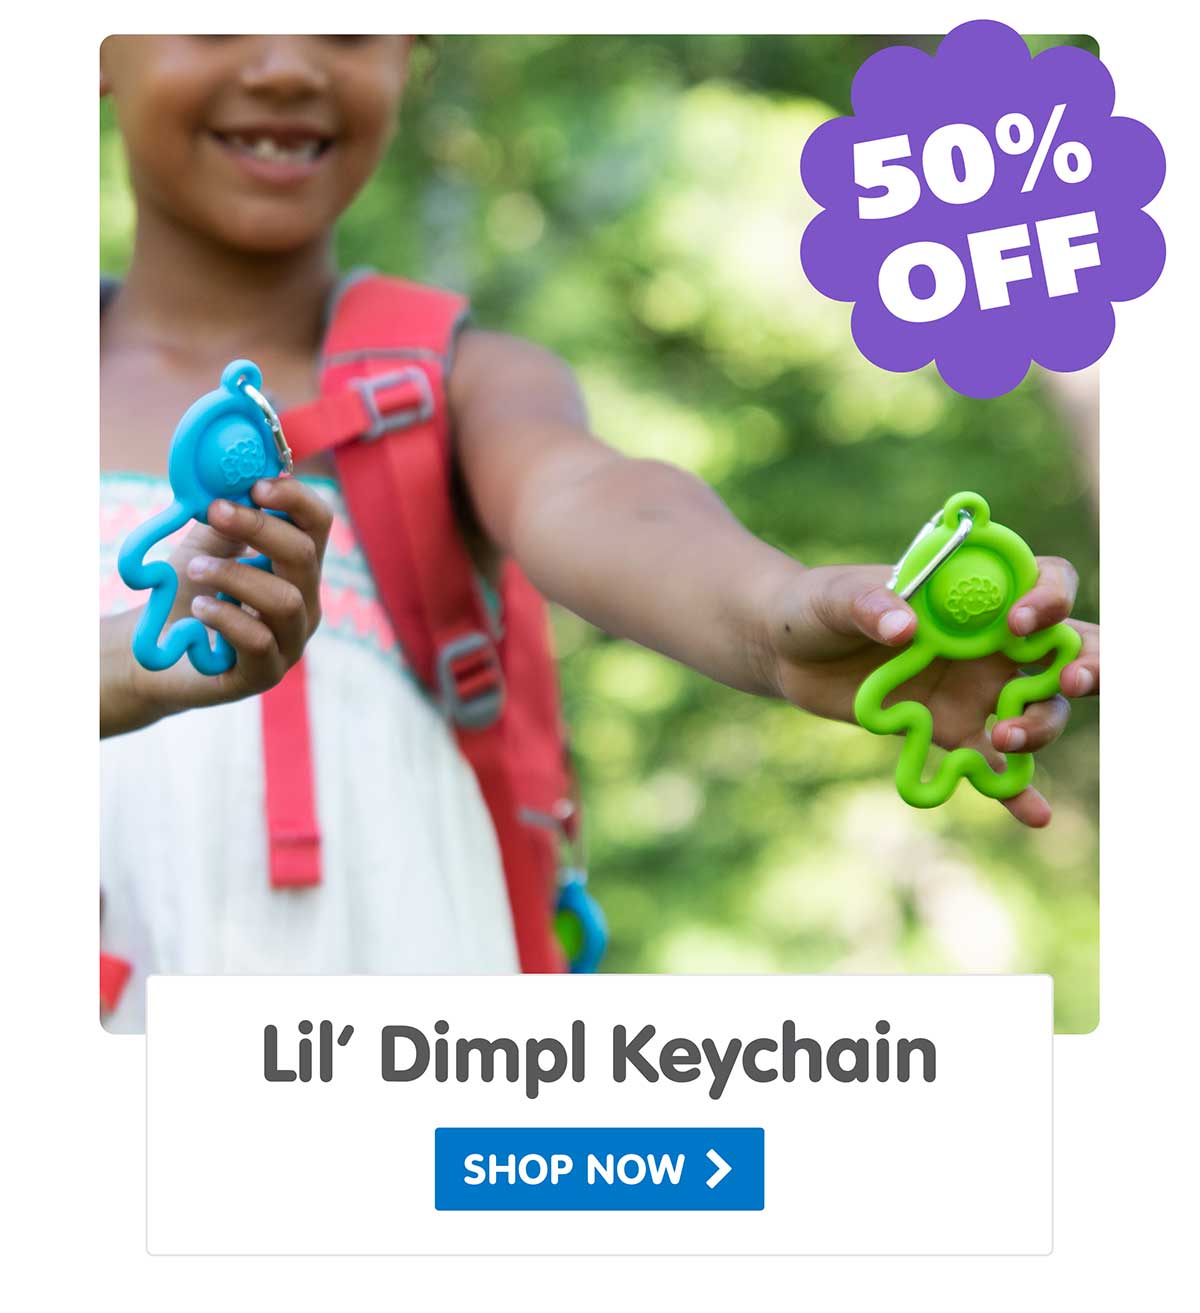The height and width of the screenshot is (1313, 1200).
Task: Click the "SHOP NOW" label text
Action: (x=574, y=1169)
